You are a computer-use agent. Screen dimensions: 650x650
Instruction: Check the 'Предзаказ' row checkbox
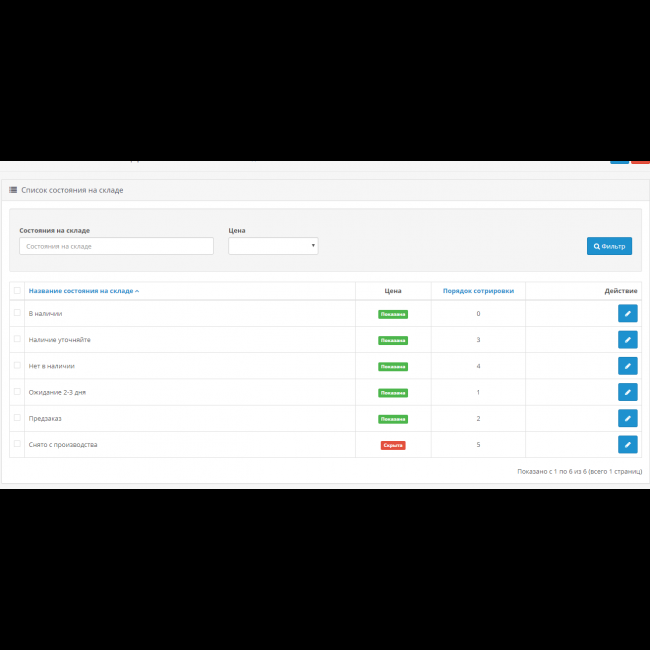point(17,417)
